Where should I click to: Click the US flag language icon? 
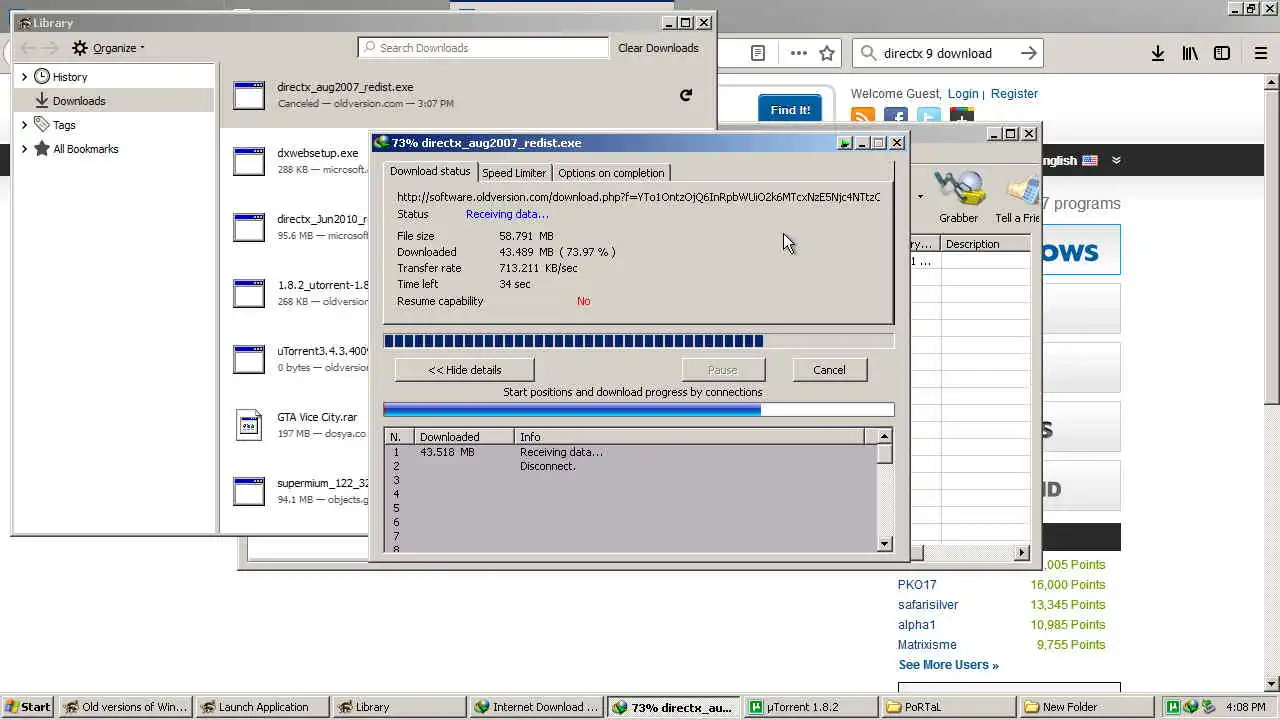pos(1090,160)
